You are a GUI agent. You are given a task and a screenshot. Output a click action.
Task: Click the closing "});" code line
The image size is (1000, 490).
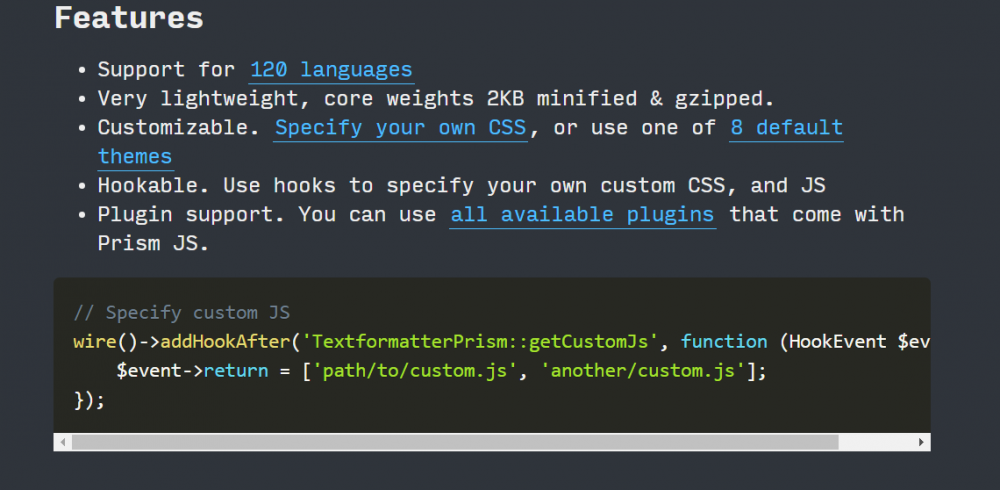click(x=89, y=400)
